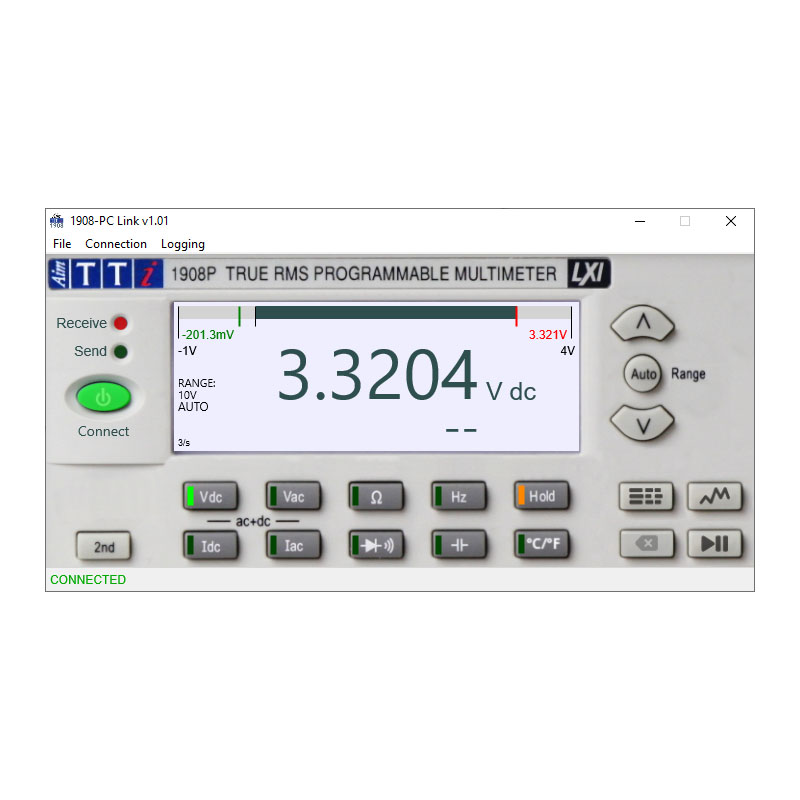Open the menu/list grid button
This screenshot has height=800, width=800.
pyautogui.click(x=646, y=496)
